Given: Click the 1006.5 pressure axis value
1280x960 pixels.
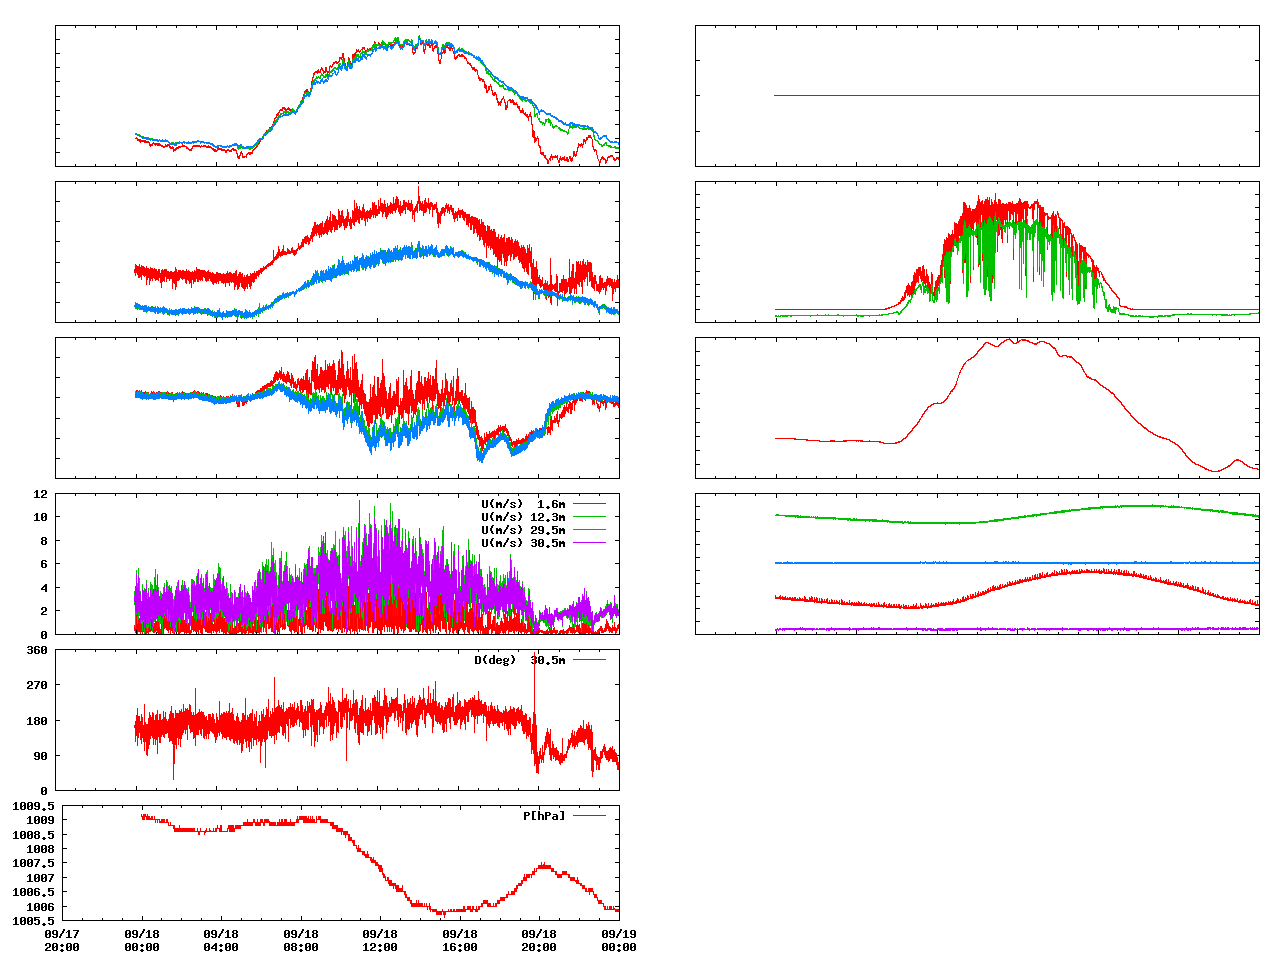Looking at the screenshot, I should (x=33, y=892).
